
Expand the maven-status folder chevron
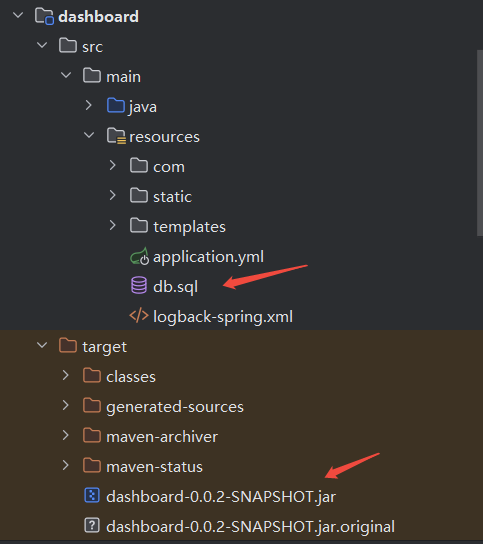(66, 465)
